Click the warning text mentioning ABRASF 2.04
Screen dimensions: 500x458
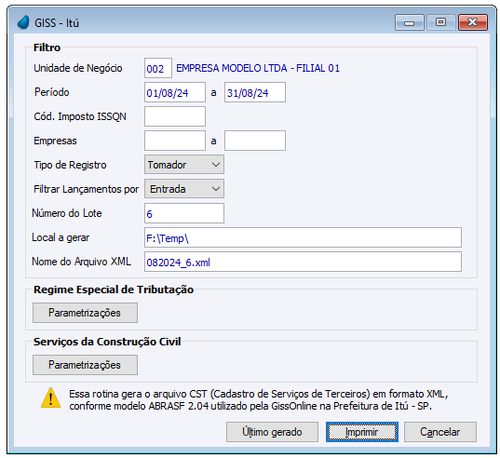(259, 400)
